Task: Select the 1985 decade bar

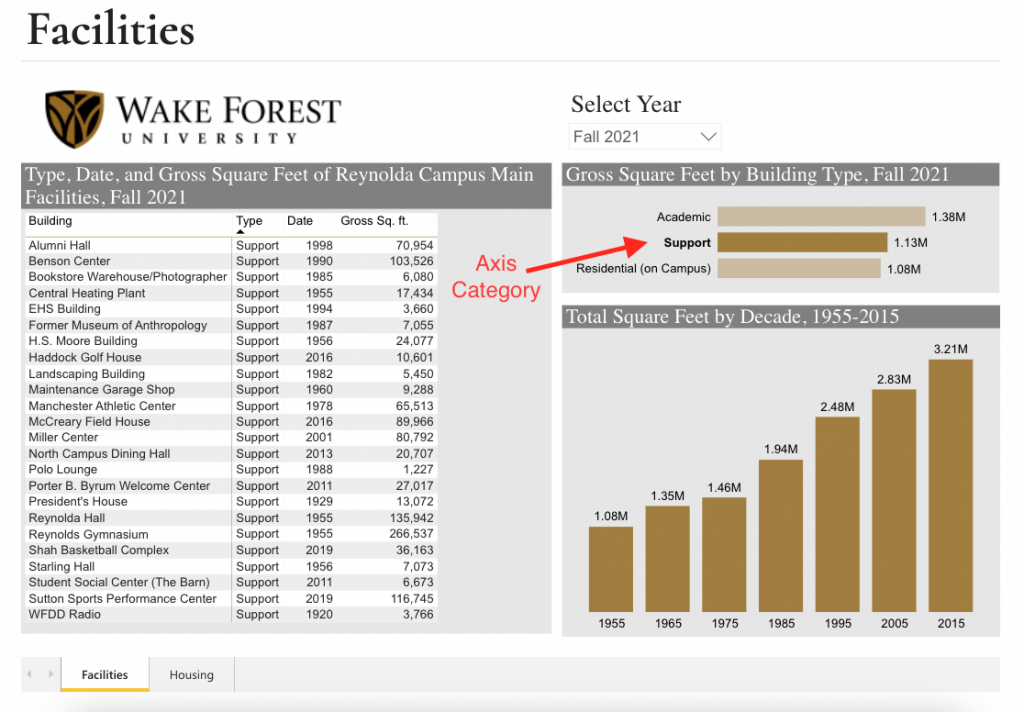Action: (x=780, y=536)
